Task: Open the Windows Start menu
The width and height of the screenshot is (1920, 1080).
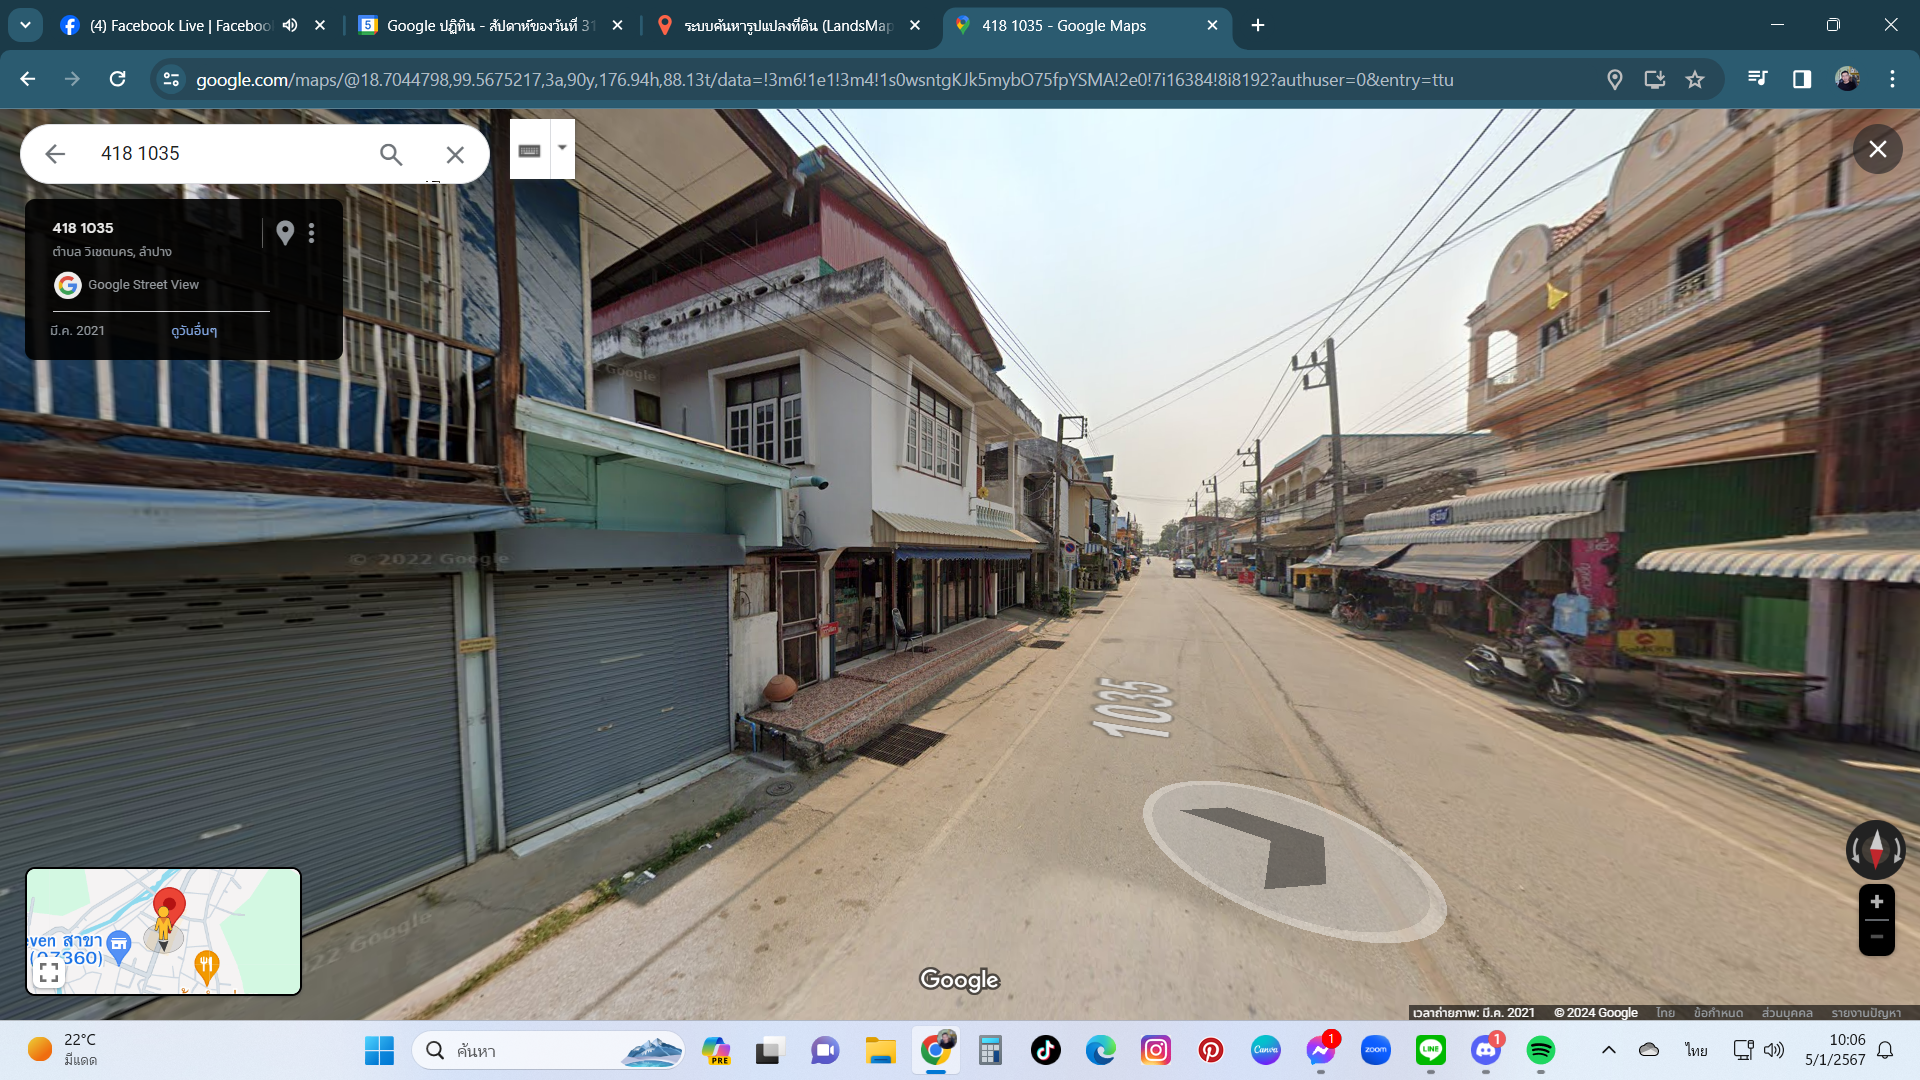Action: pyautogui.click(x=379, y=1050)
